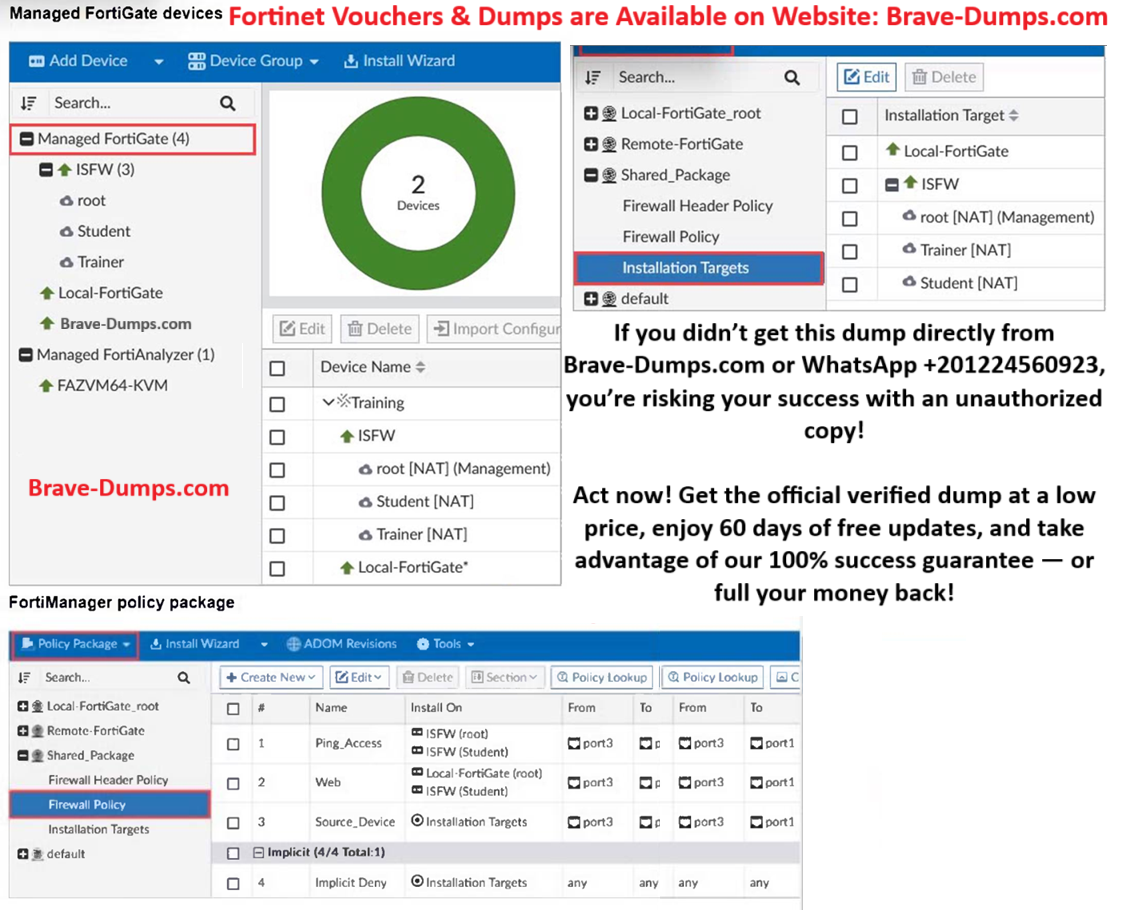Click the Install Wizard icon in the device toolbar
Image resolution: width=1122 pixels, height=910 pixels.
pyautogui.click(x=350, y=61)
